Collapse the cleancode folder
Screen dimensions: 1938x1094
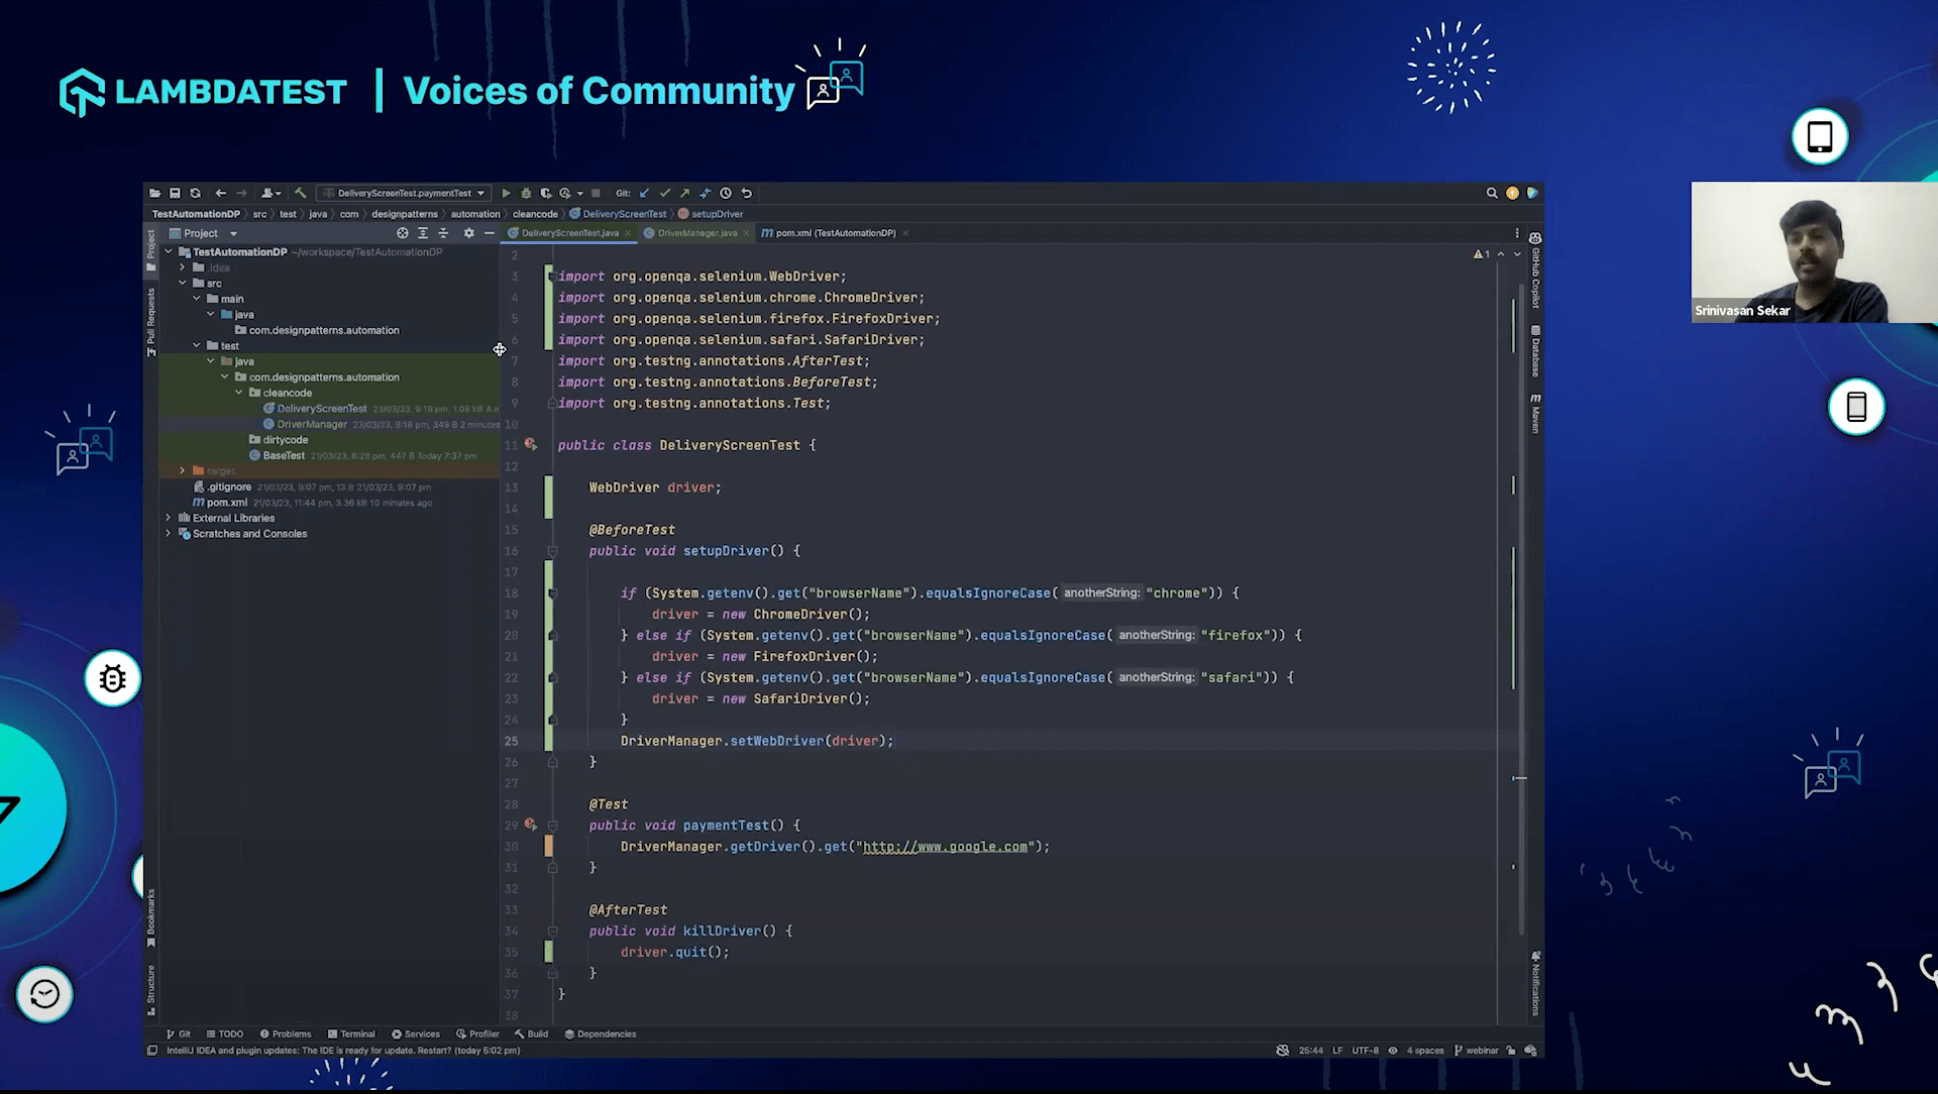coord(239,393)
